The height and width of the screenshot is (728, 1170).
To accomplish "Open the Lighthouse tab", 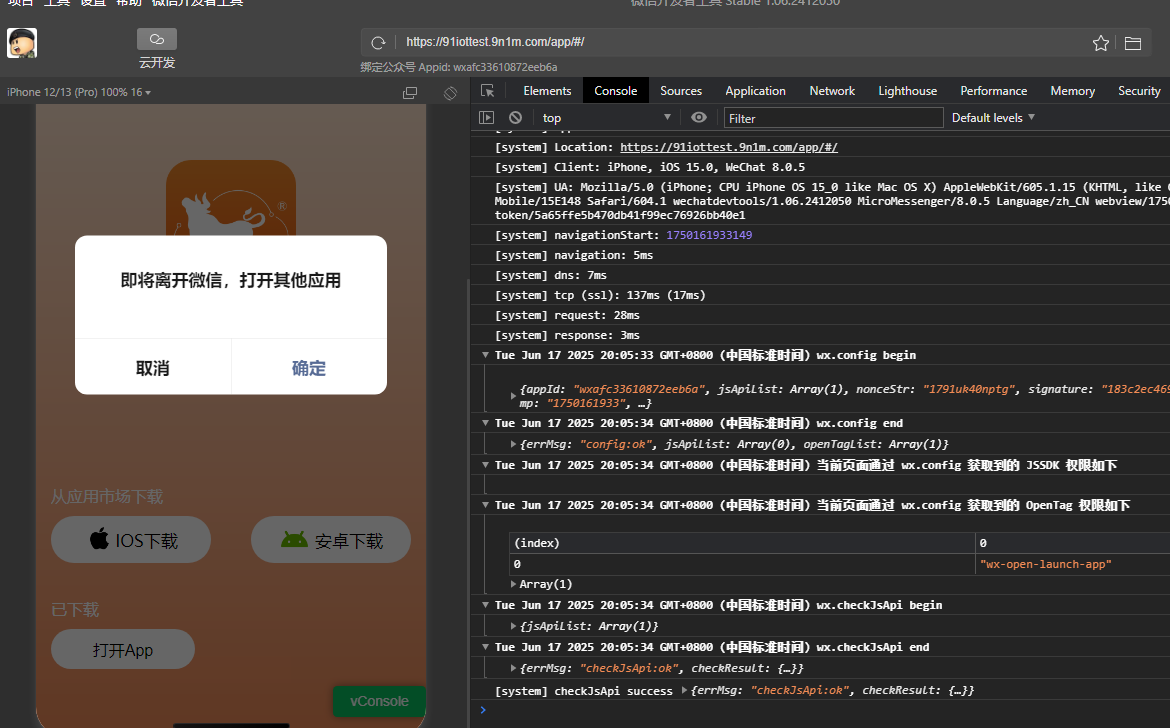I will 907,90.
